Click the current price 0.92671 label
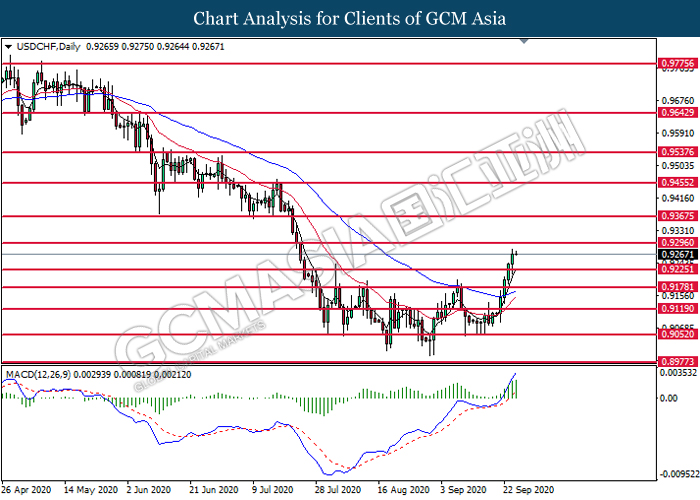The width and height of the screenshot is (700, 500). point(678,254)
